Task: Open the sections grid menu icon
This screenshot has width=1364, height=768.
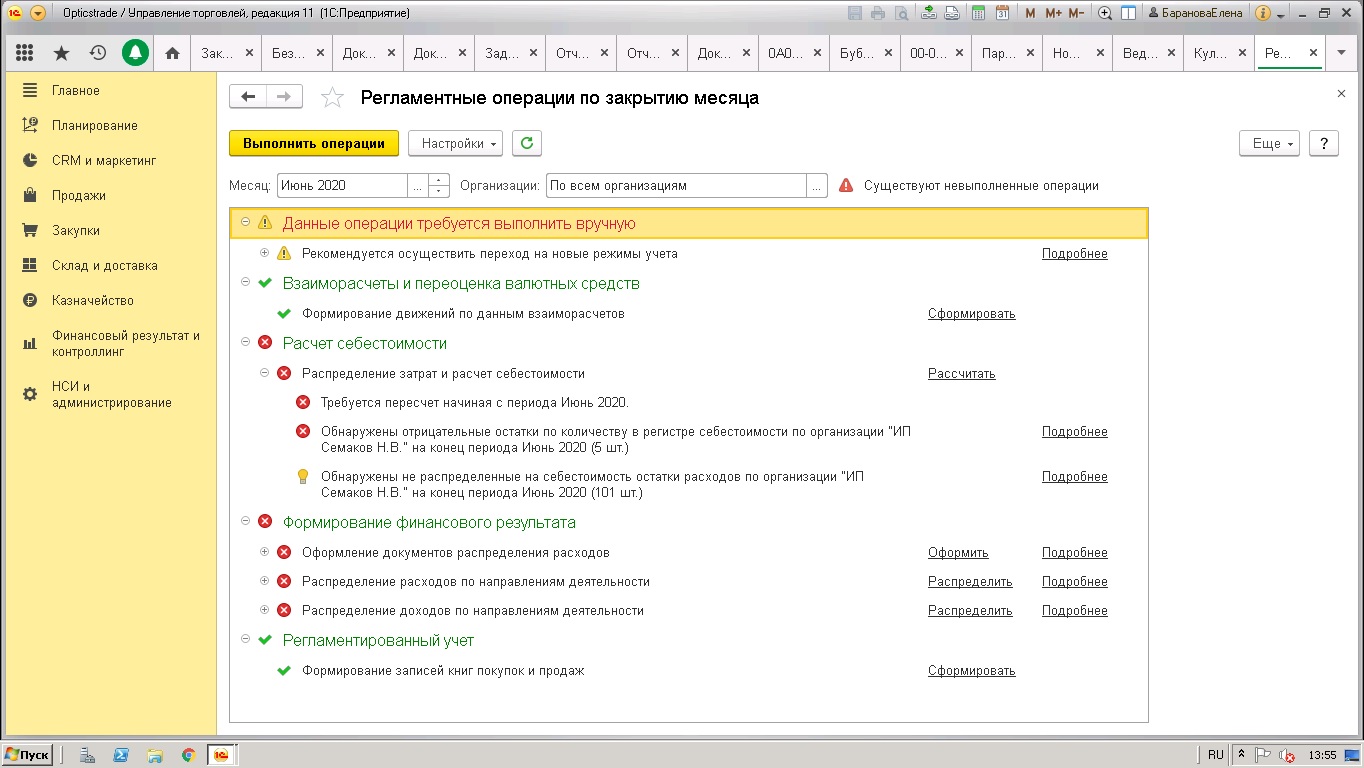Action: pyautogui.click(x=25, y=53)
